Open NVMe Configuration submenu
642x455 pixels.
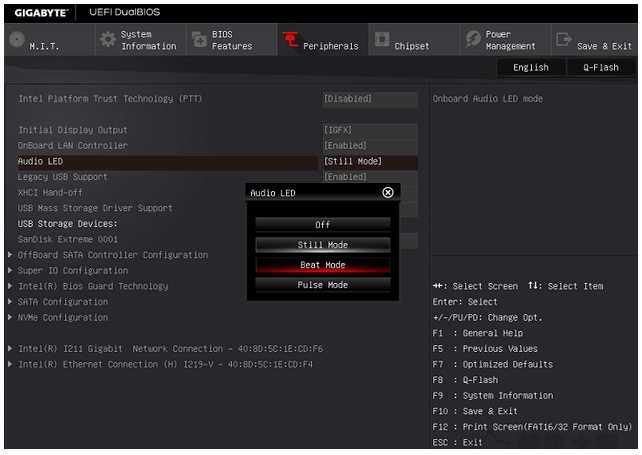[x=62, y=318]
